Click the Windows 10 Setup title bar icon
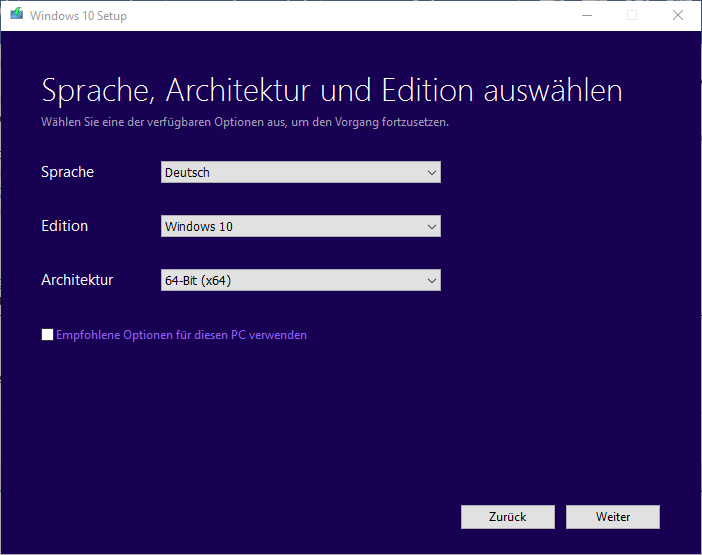The width and height of the screenshot is (702, 555). point(17,13)
